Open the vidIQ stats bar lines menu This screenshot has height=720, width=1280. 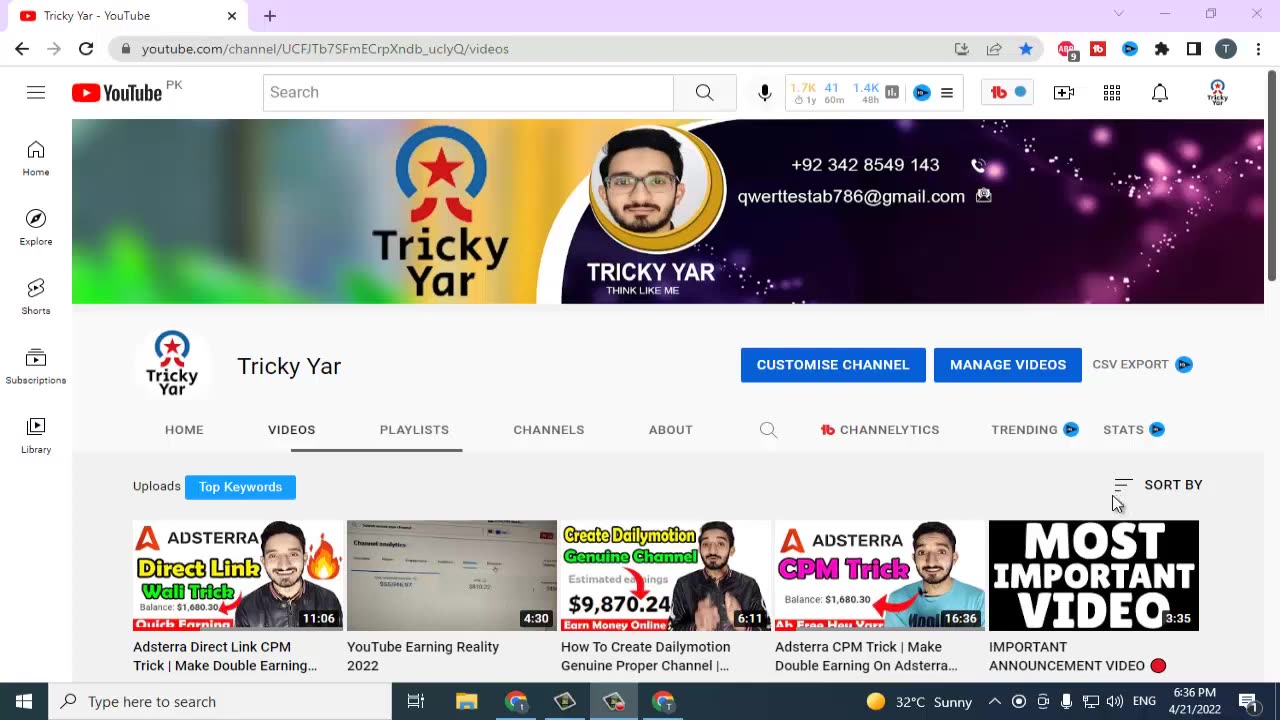click(x=947, y=92)
